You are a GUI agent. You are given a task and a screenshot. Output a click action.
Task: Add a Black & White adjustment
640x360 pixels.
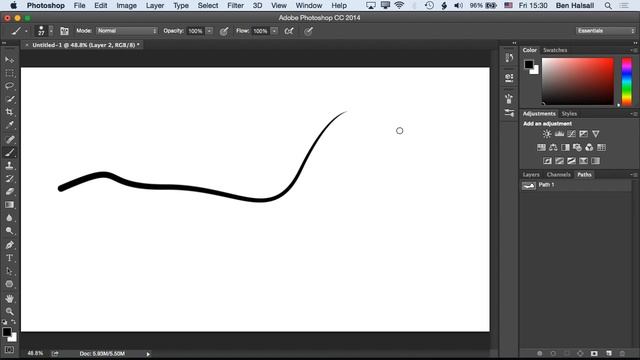tap(565, 147)
